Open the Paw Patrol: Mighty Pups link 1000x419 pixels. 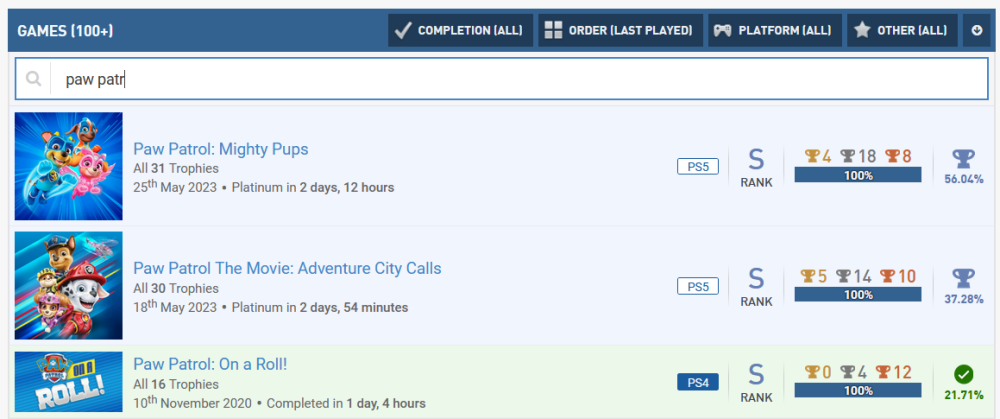(221, 149)
